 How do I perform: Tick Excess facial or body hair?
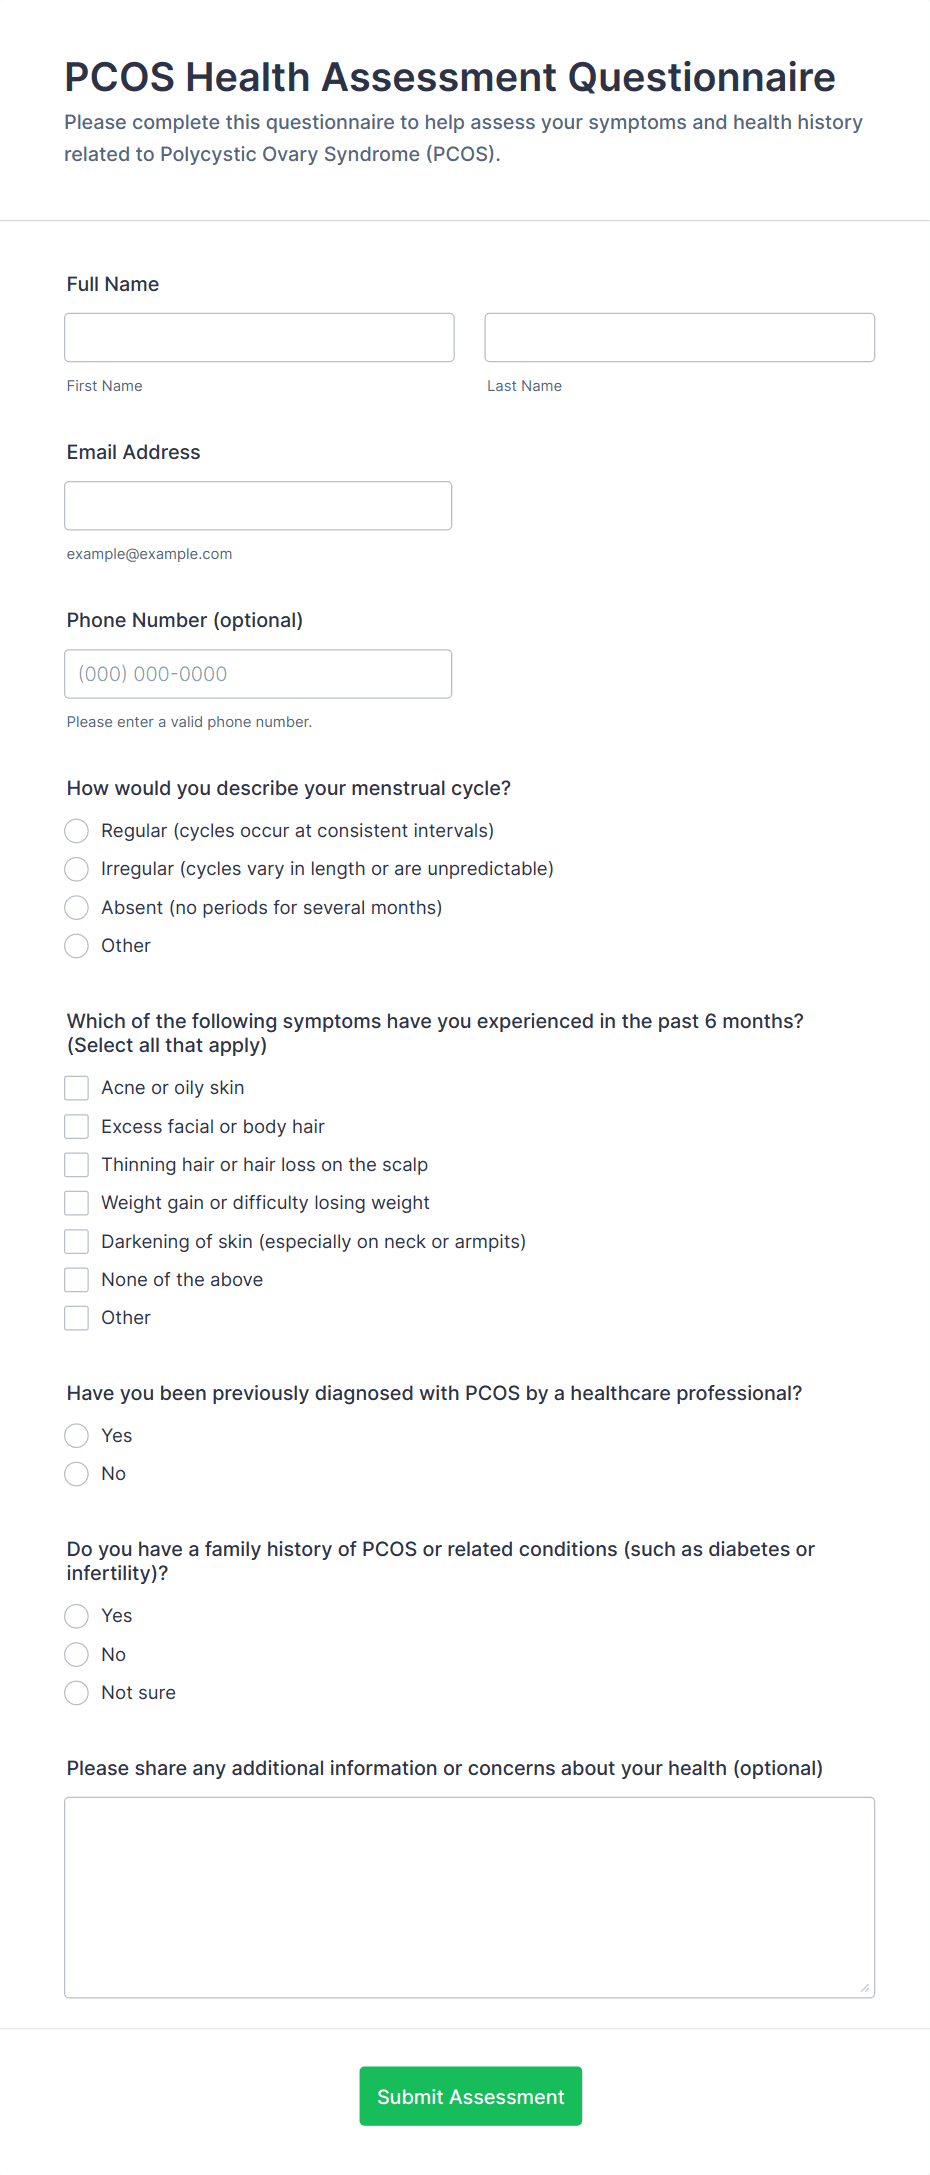tap(77, 1127)
